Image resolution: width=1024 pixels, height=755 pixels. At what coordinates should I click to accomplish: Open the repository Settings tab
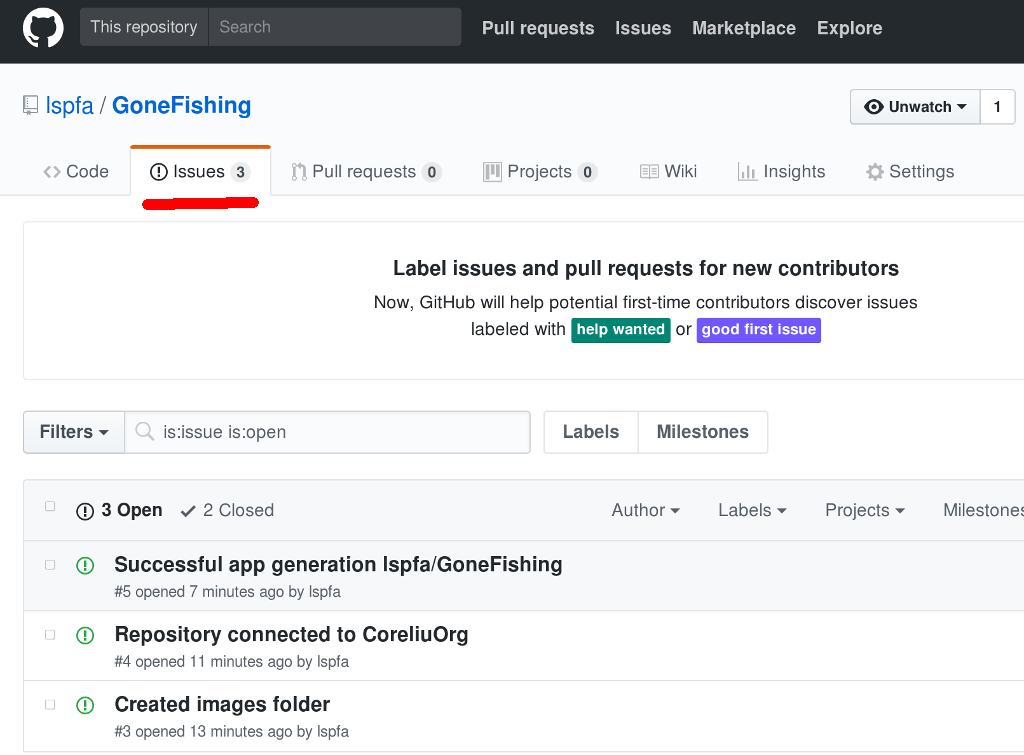[910, 171]
